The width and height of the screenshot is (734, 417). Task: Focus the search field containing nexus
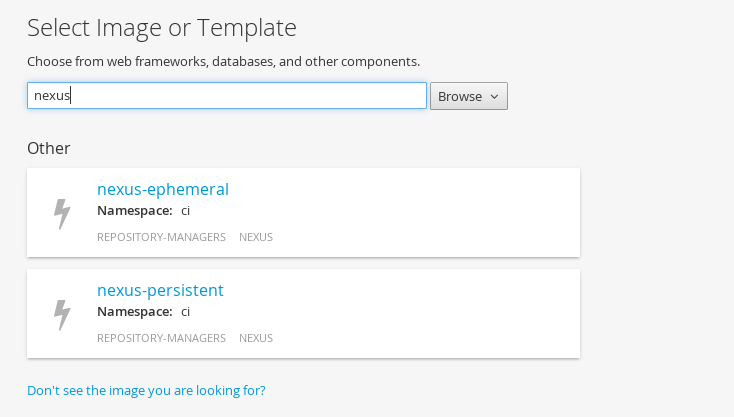coord(227,95)
